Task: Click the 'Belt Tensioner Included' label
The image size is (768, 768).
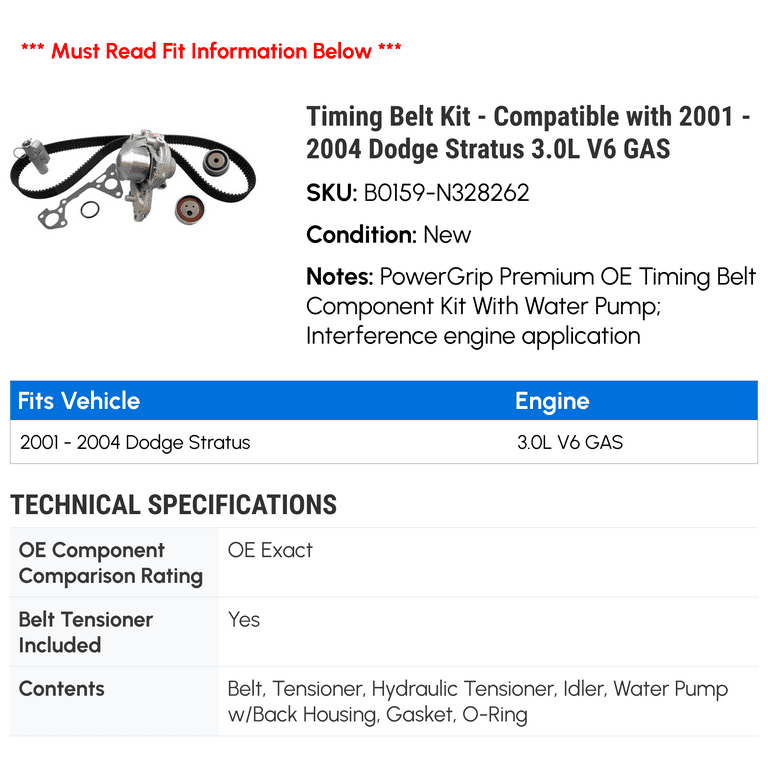Action: pyautogui.click(x=85, y=632)
